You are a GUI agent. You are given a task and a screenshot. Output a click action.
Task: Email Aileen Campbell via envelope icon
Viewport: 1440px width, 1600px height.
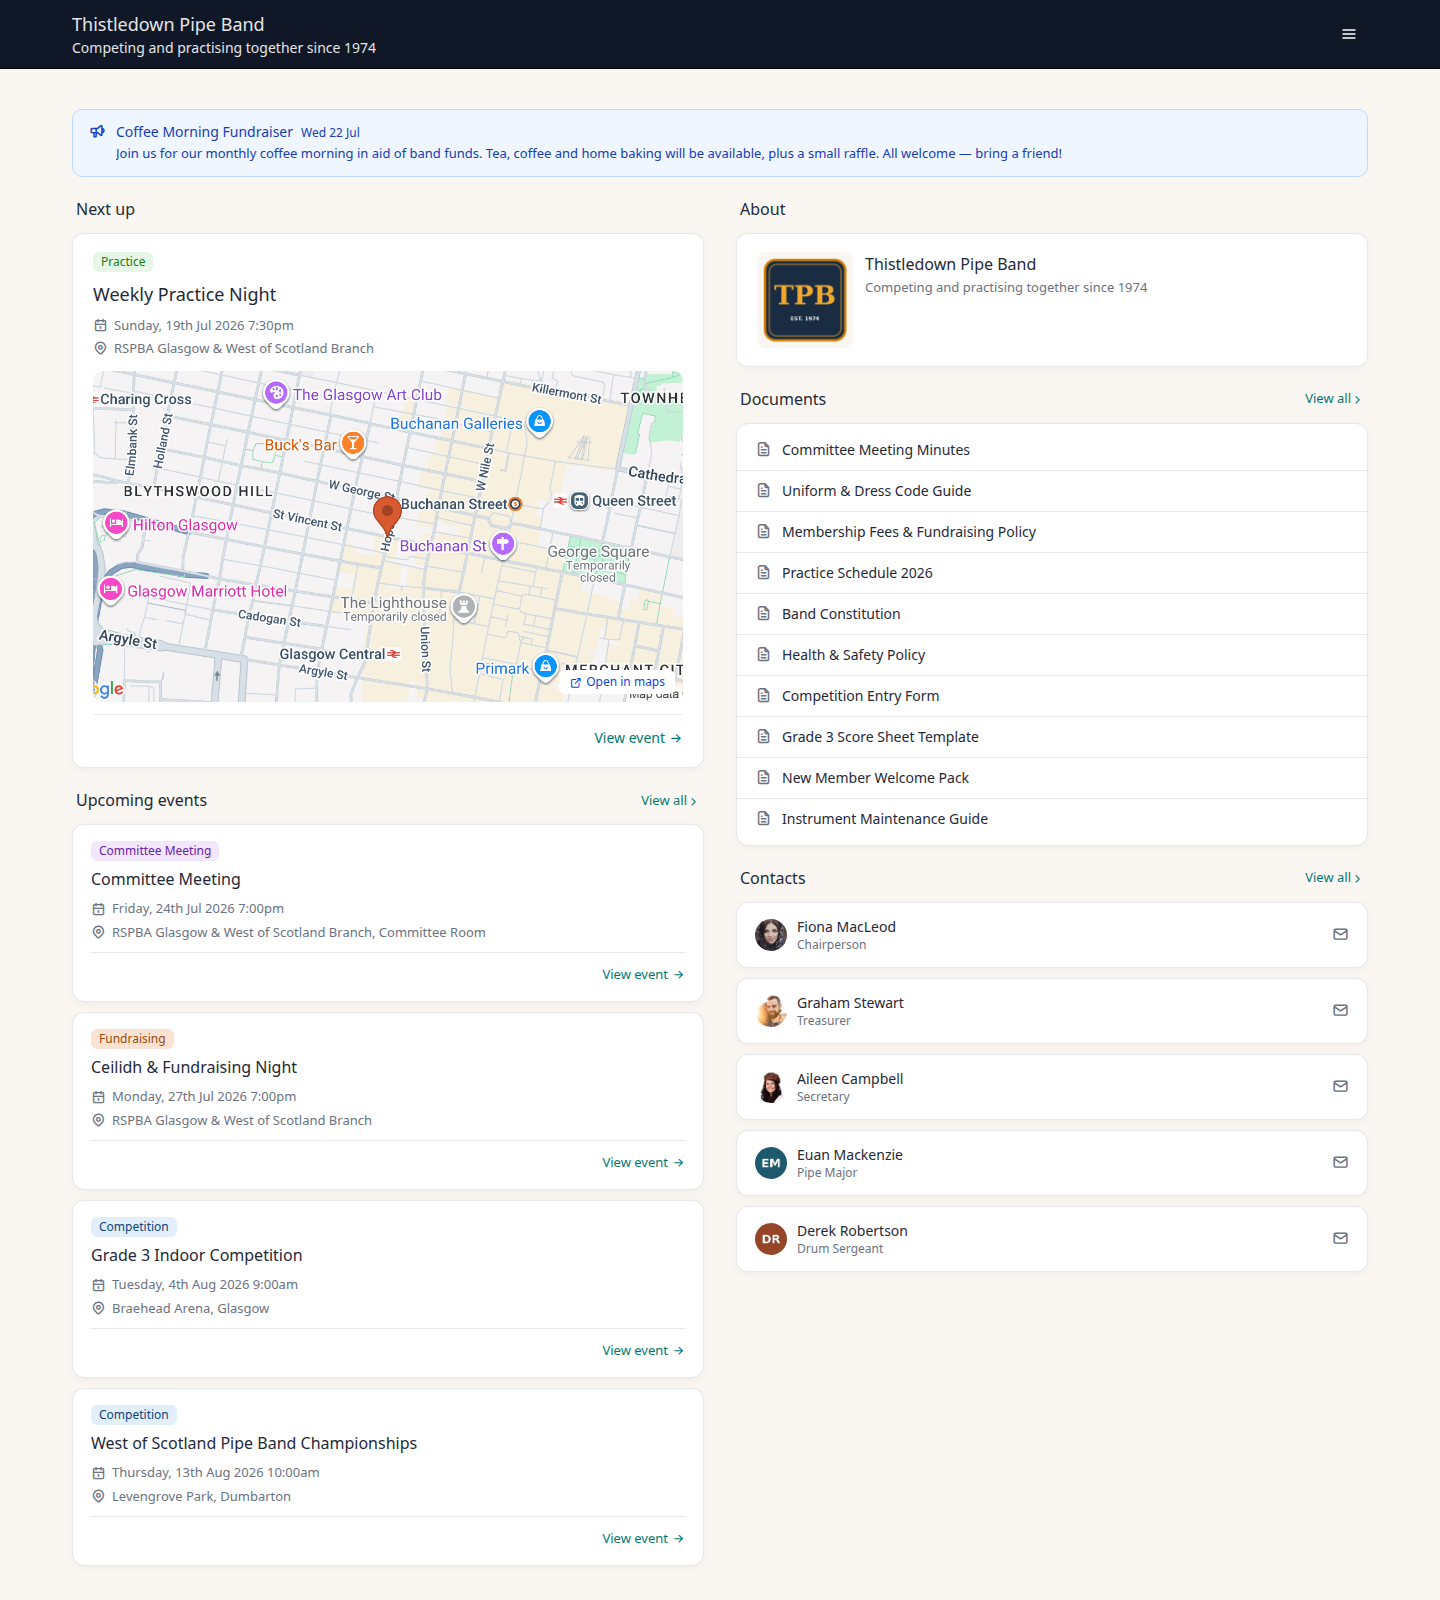tap(1340, 1086)
